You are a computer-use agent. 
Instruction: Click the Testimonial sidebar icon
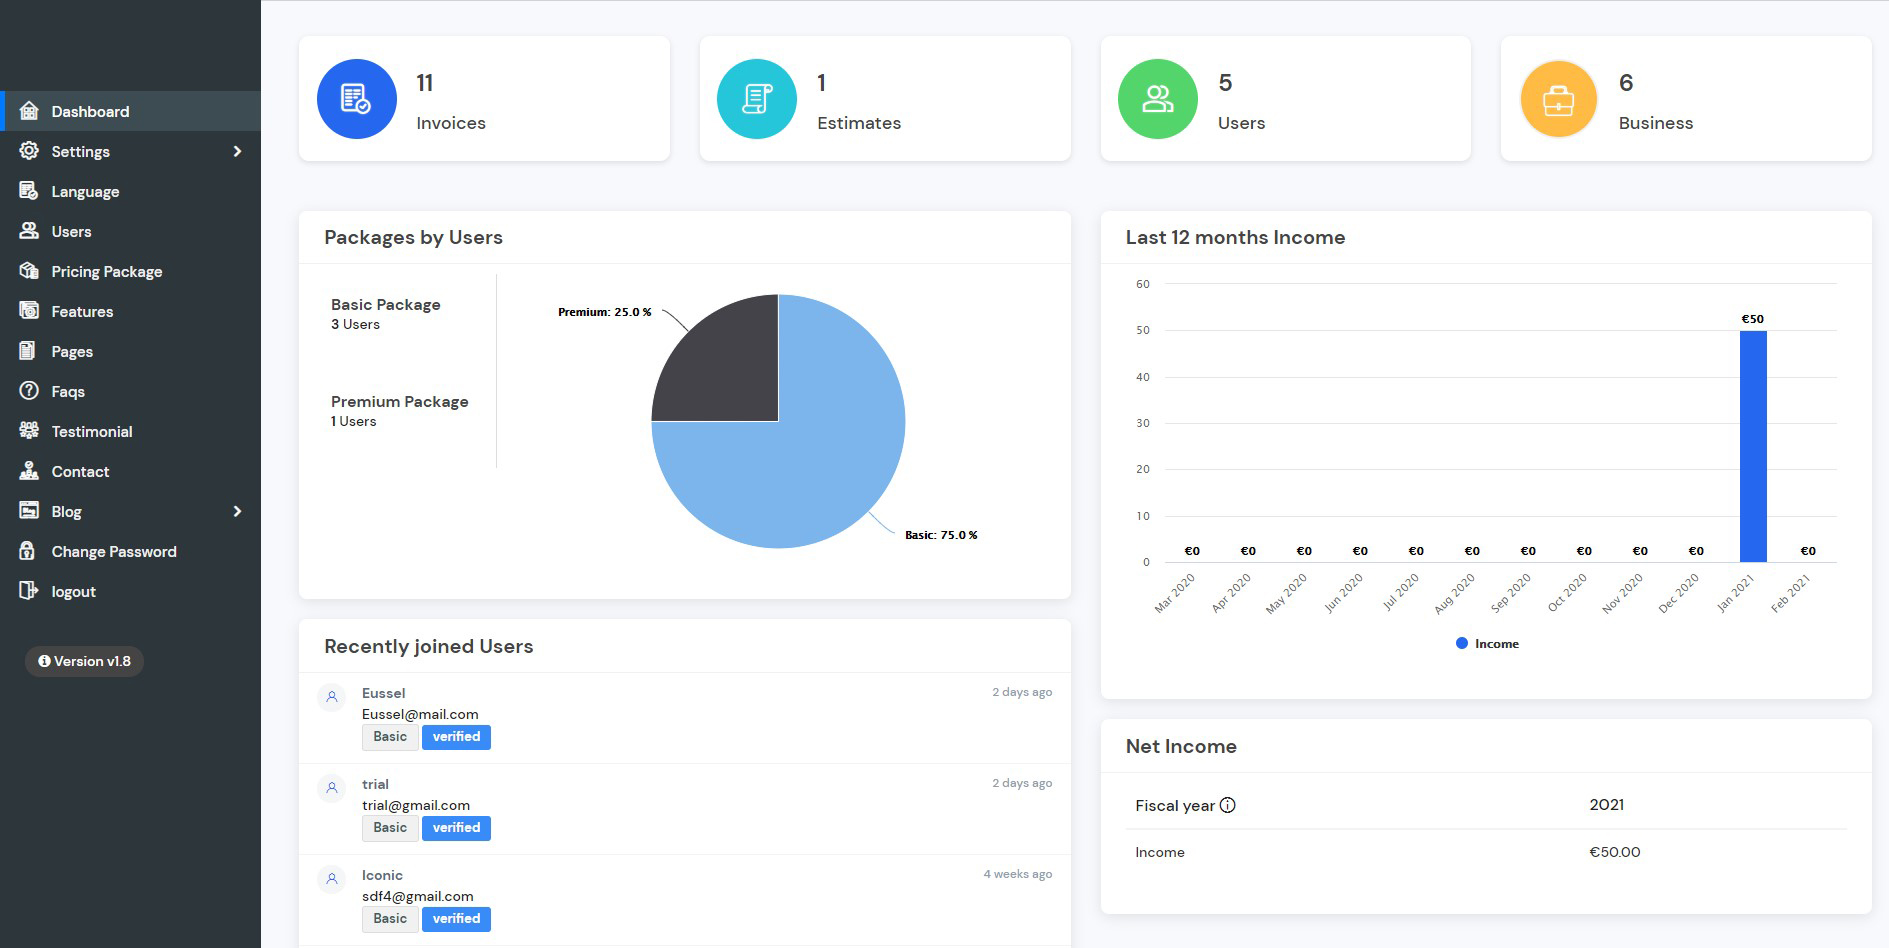coord(29,431)
